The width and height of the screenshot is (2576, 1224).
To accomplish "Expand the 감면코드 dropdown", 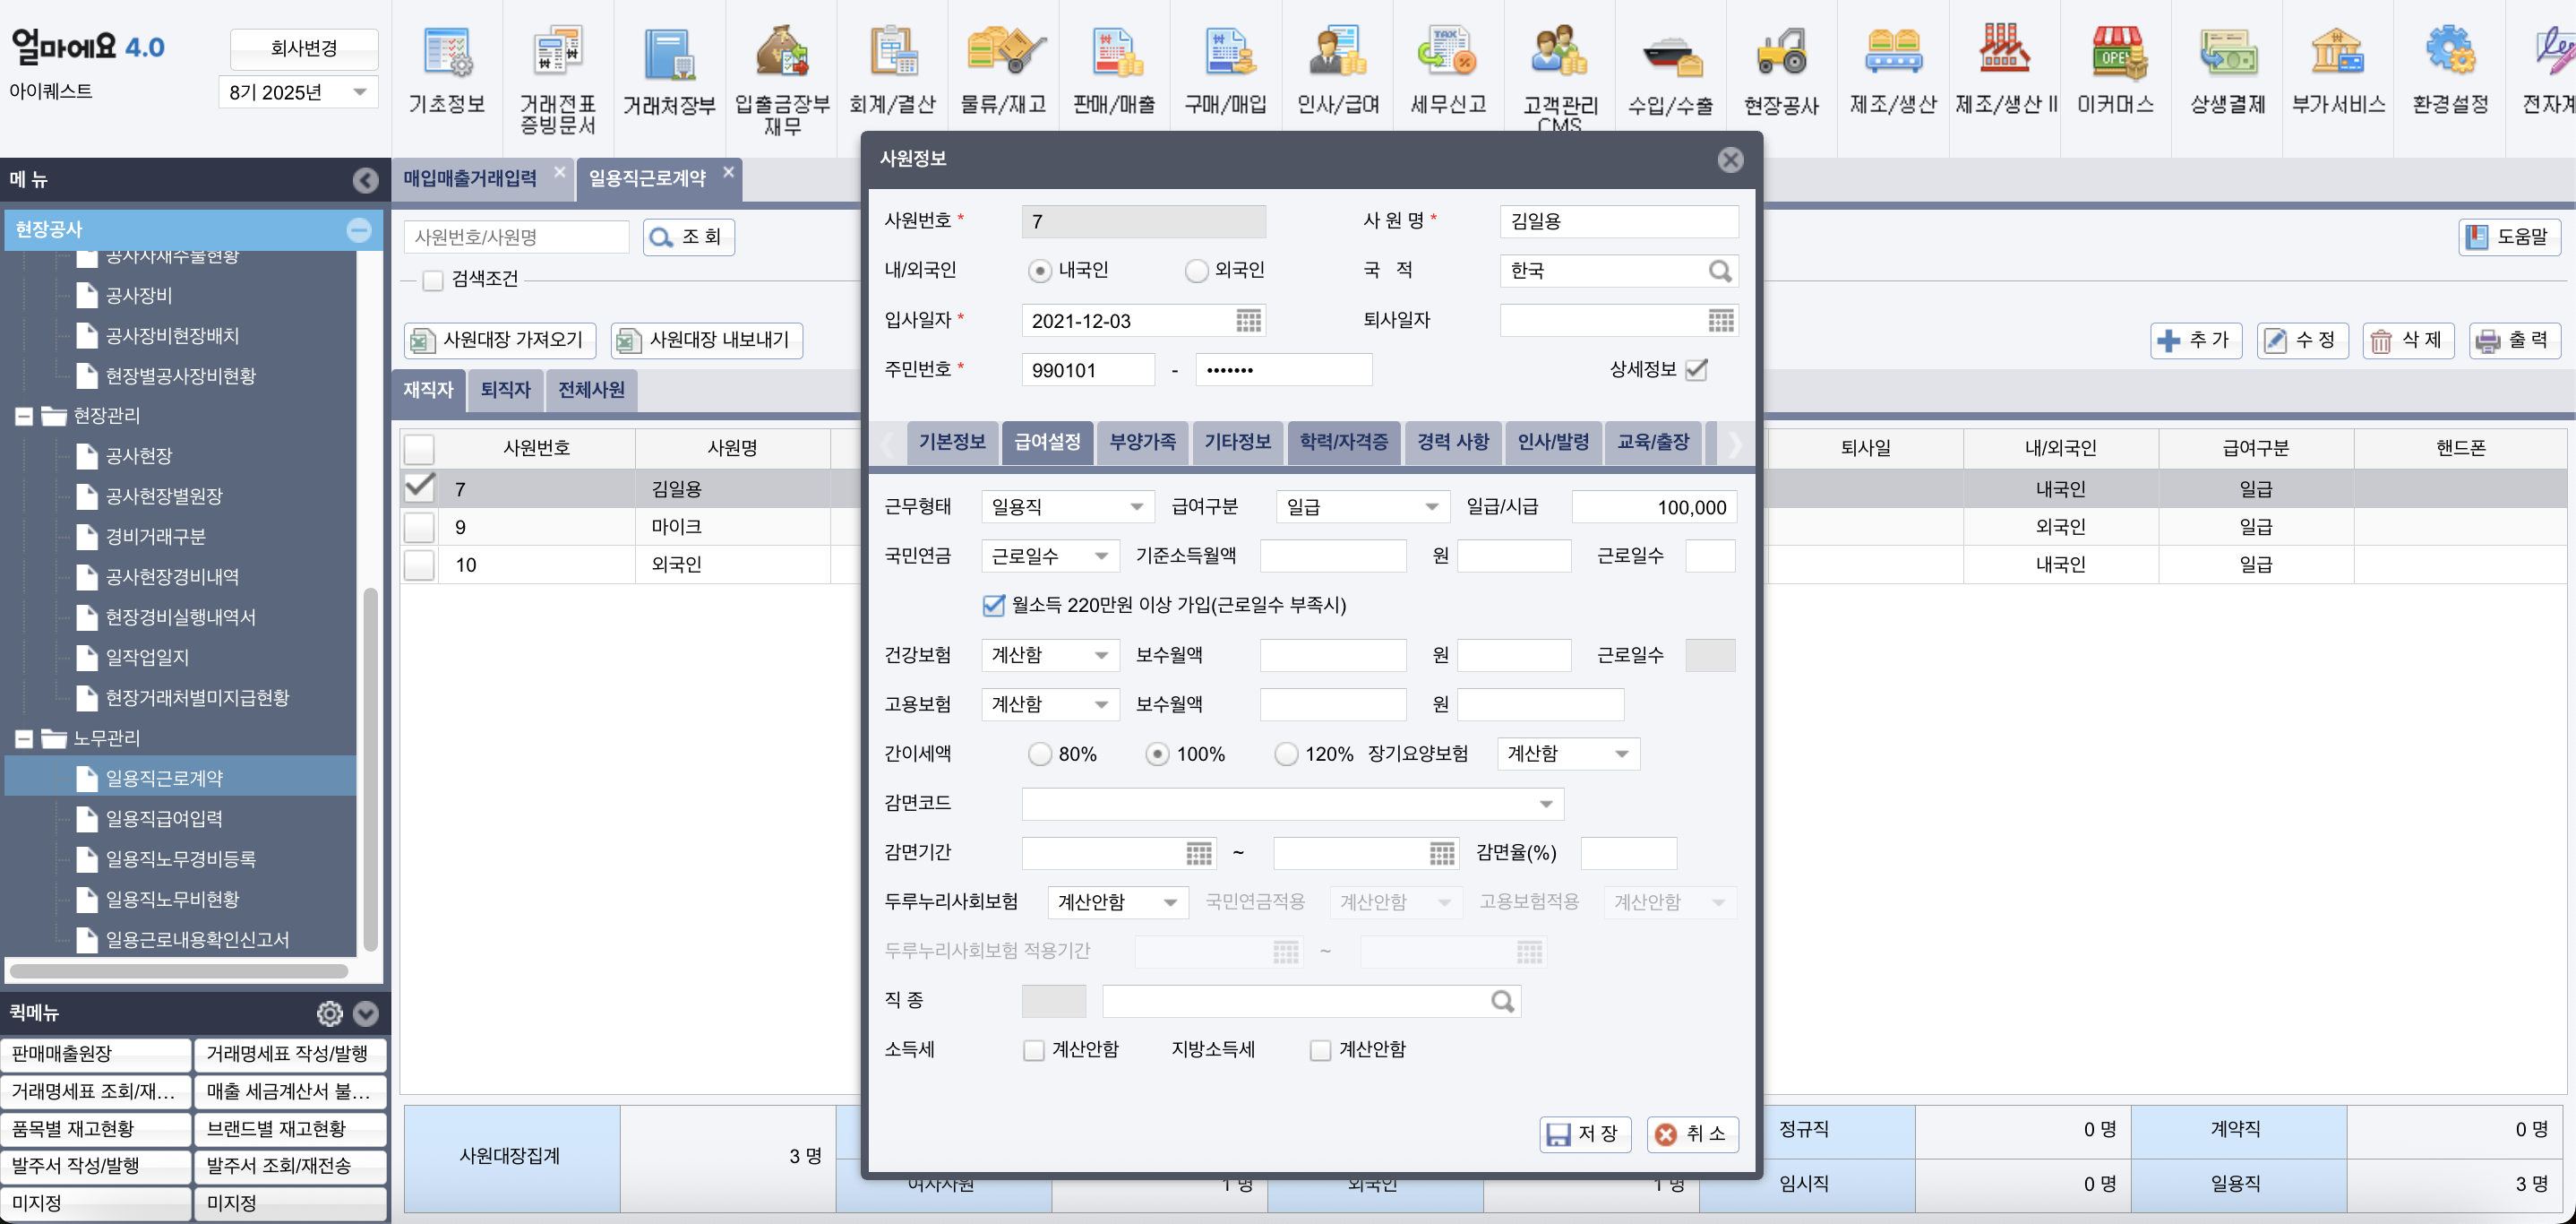I will tap(1545, 804).
